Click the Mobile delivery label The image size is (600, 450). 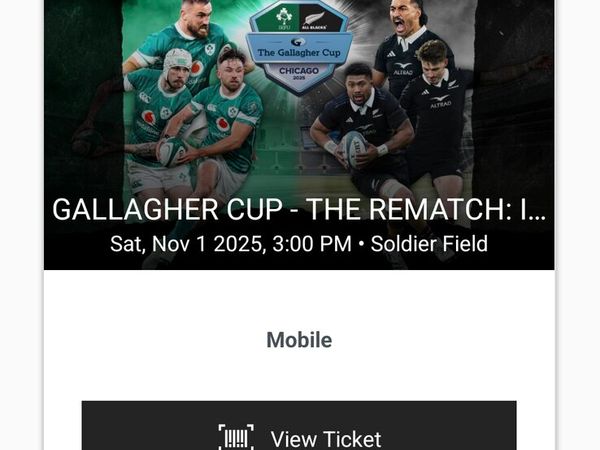coord(299,340)
